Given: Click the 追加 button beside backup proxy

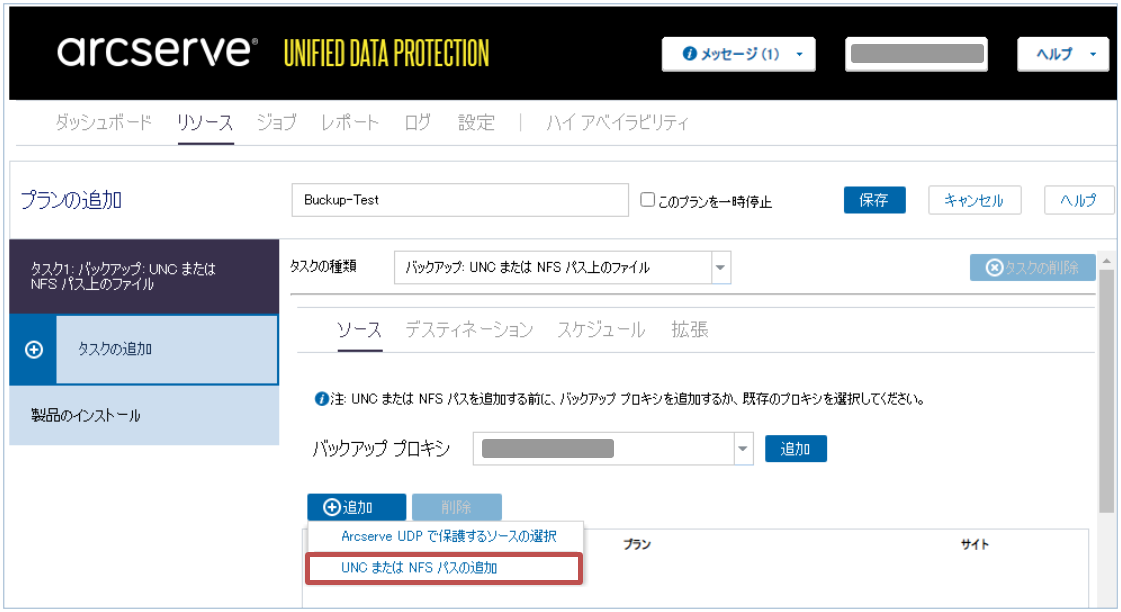Looking at the screenshot, I should tap(796, 449).
